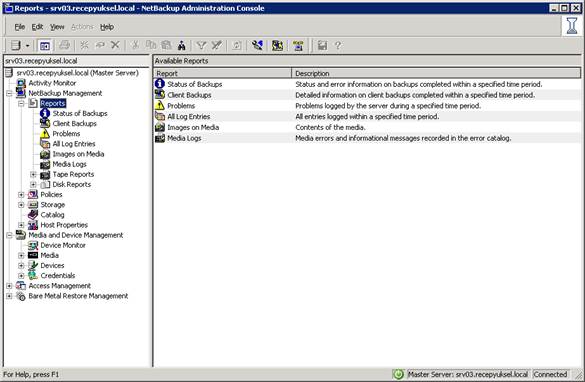This screenshot has width=585, height=382.
Task: Click the Refresh toolbar icon
Action: pos(237,46)
